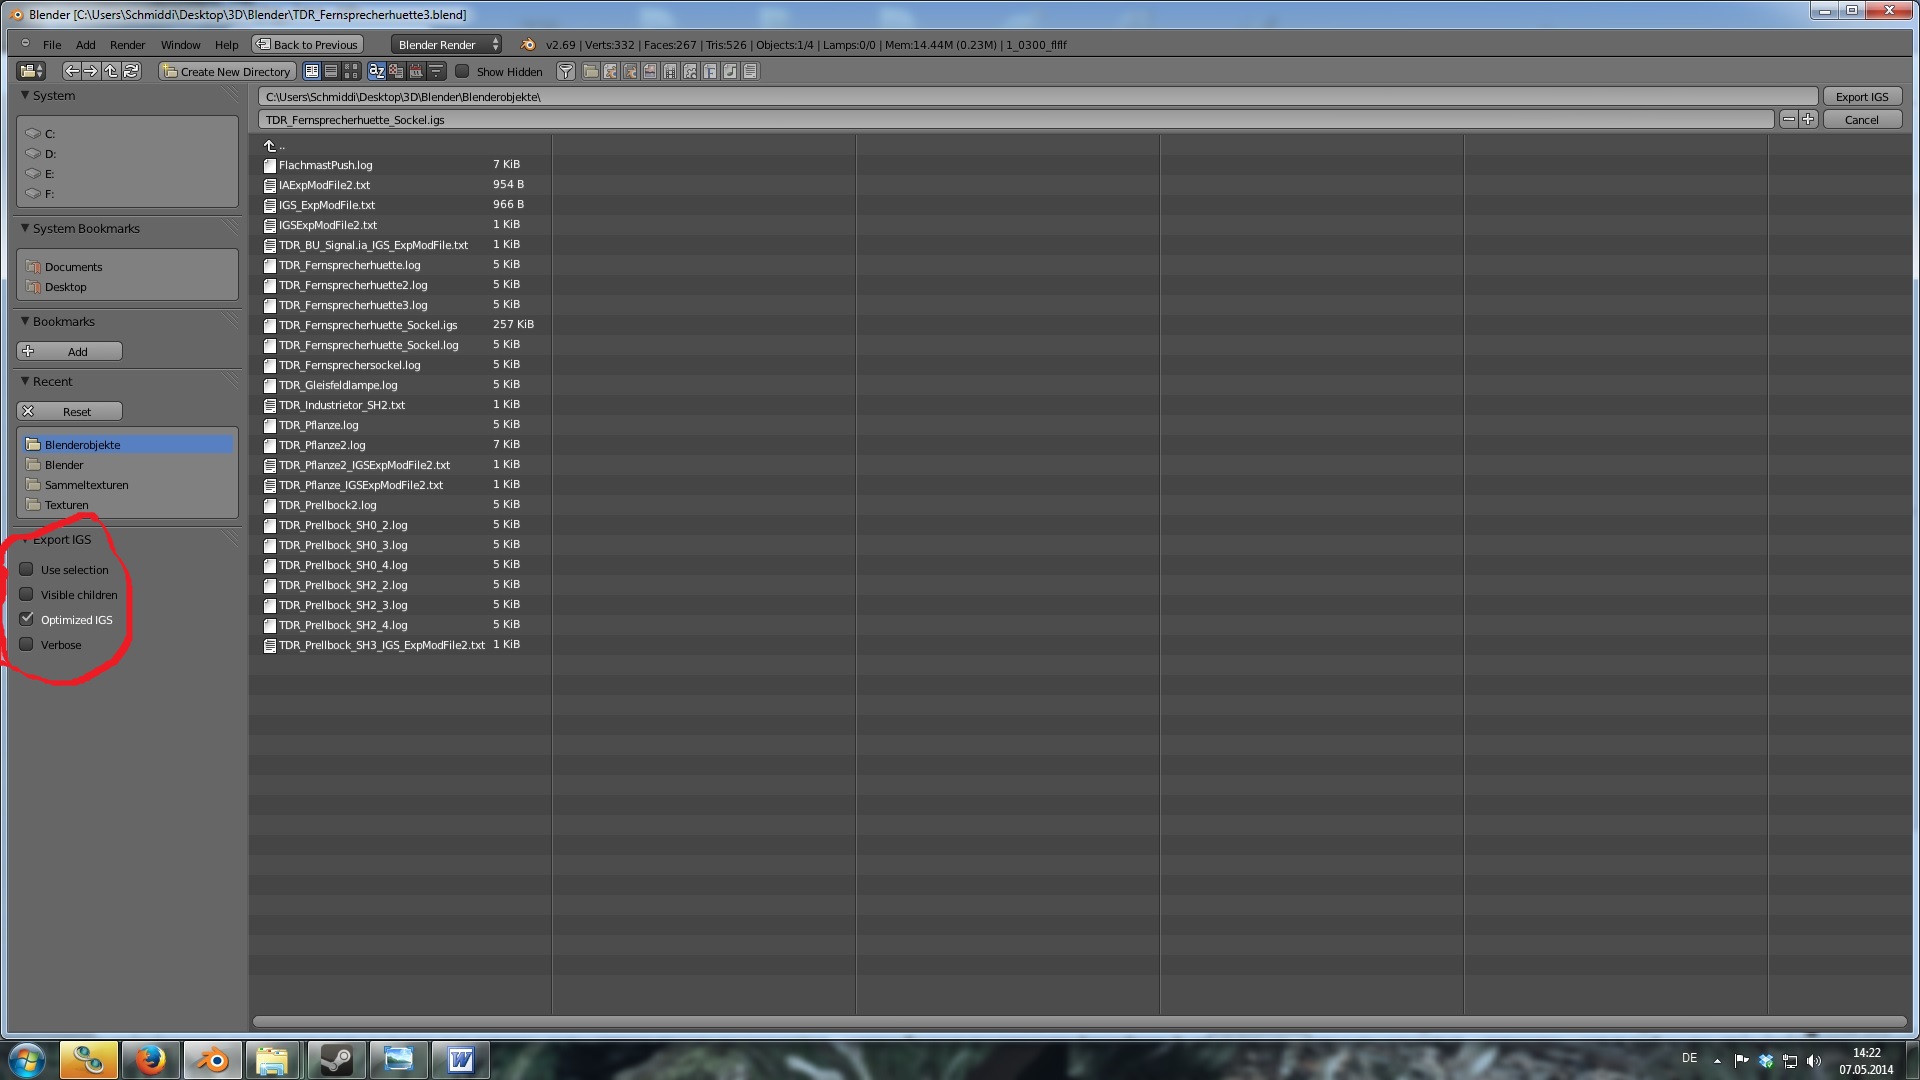Enable Show Hidden checkbox

463,71
